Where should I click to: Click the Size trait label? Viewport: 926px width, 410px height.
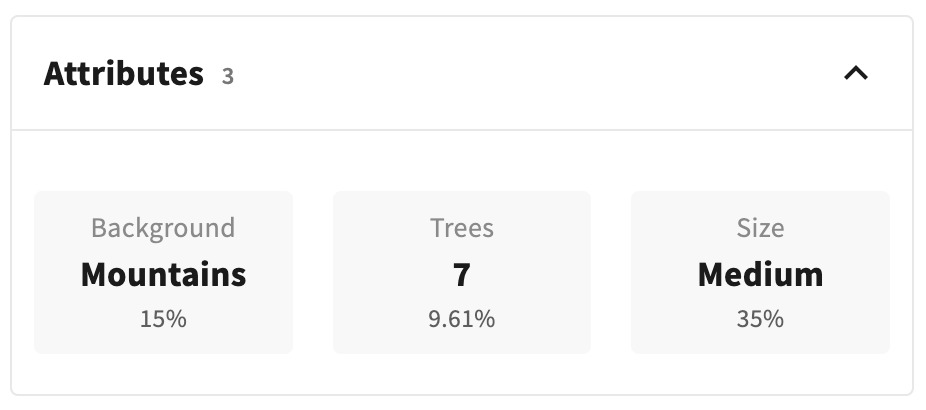coord(760,228)
